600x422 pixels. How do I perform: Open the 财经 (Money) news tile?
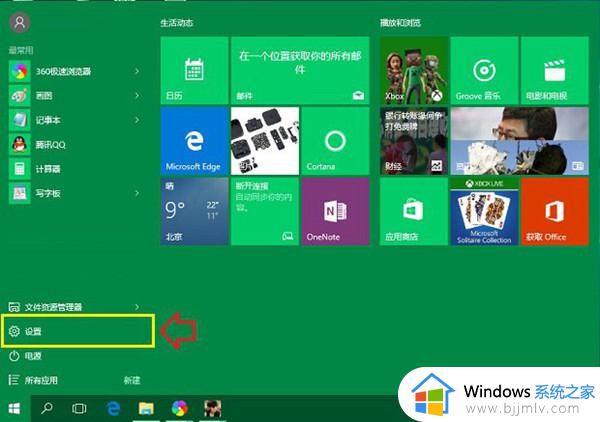414,141
